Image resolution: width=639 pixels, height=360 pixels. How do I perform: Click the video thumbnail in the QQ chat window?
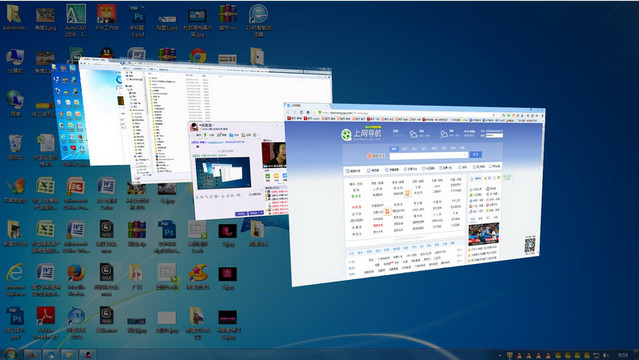pyautogui.click(x=274, y=155)
